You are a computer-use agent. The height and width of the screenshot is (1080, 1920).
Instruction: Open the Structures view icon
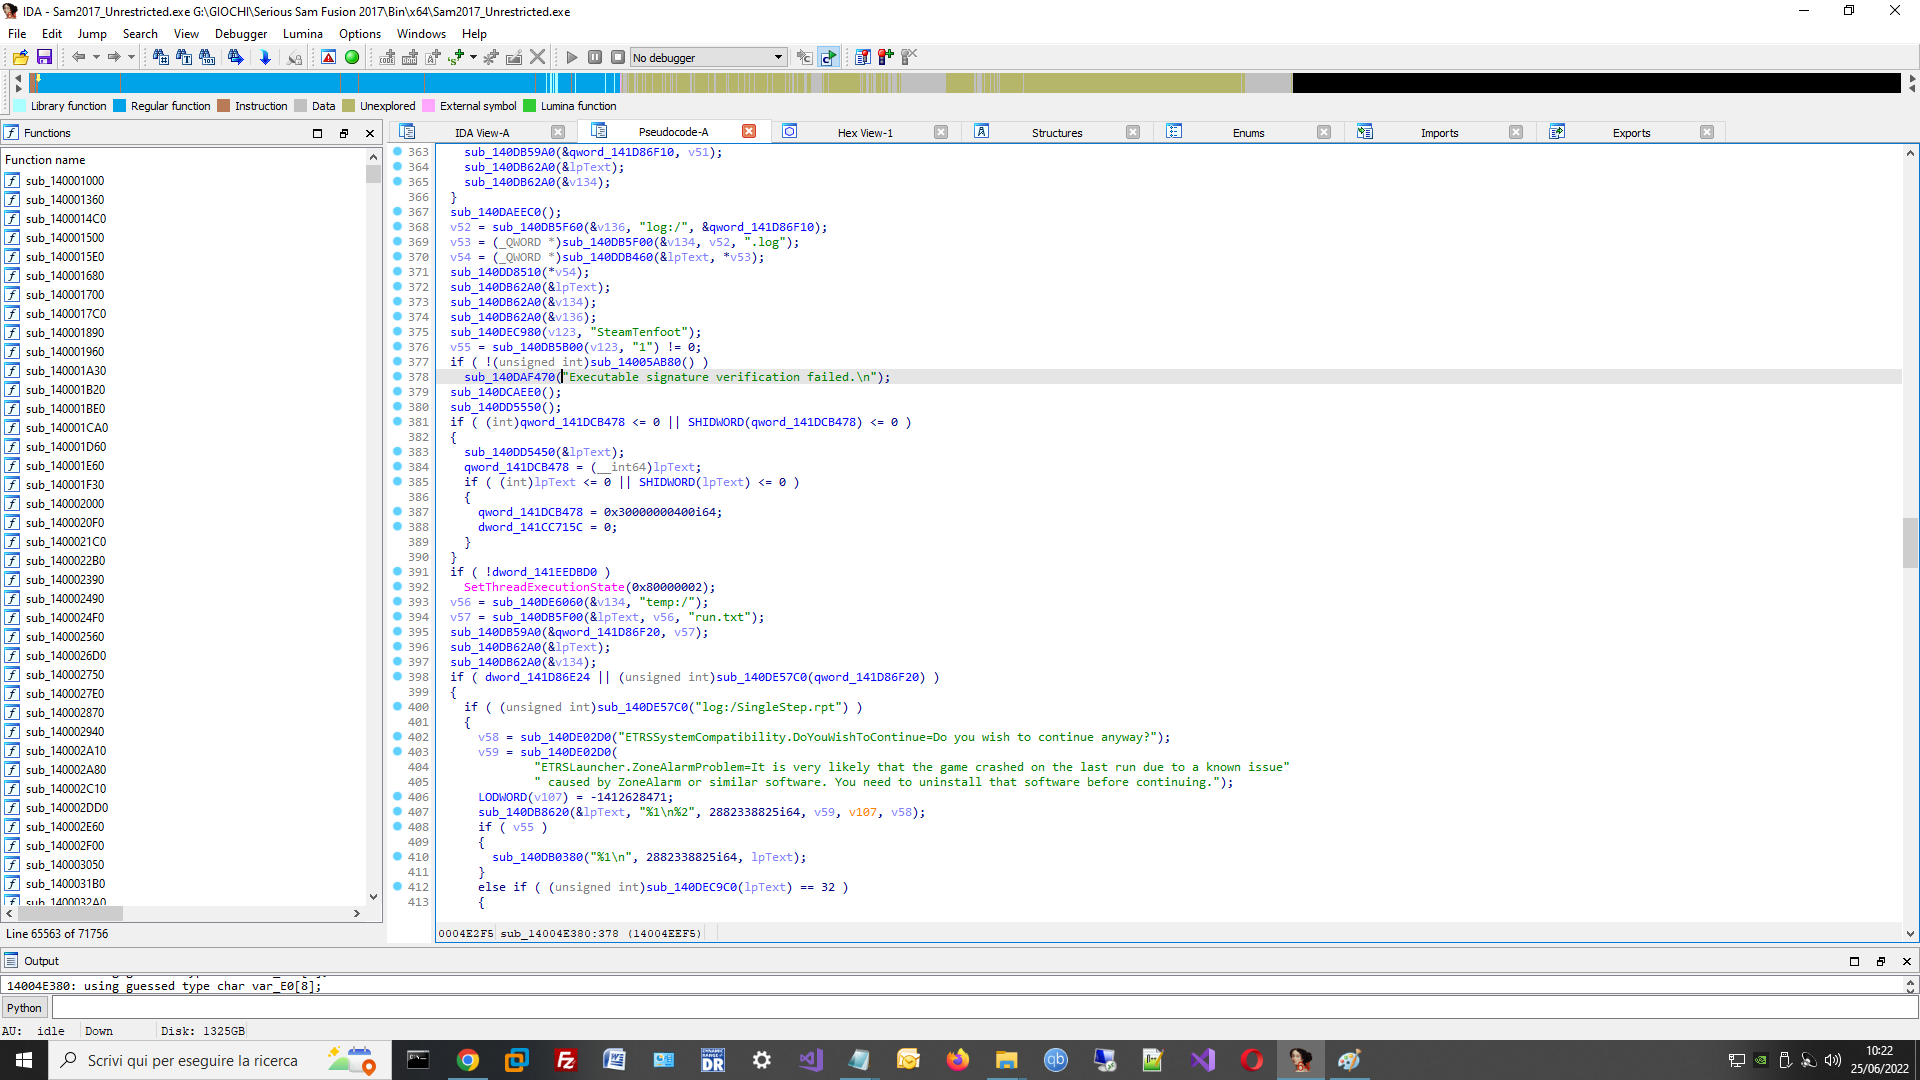(982, 131)
